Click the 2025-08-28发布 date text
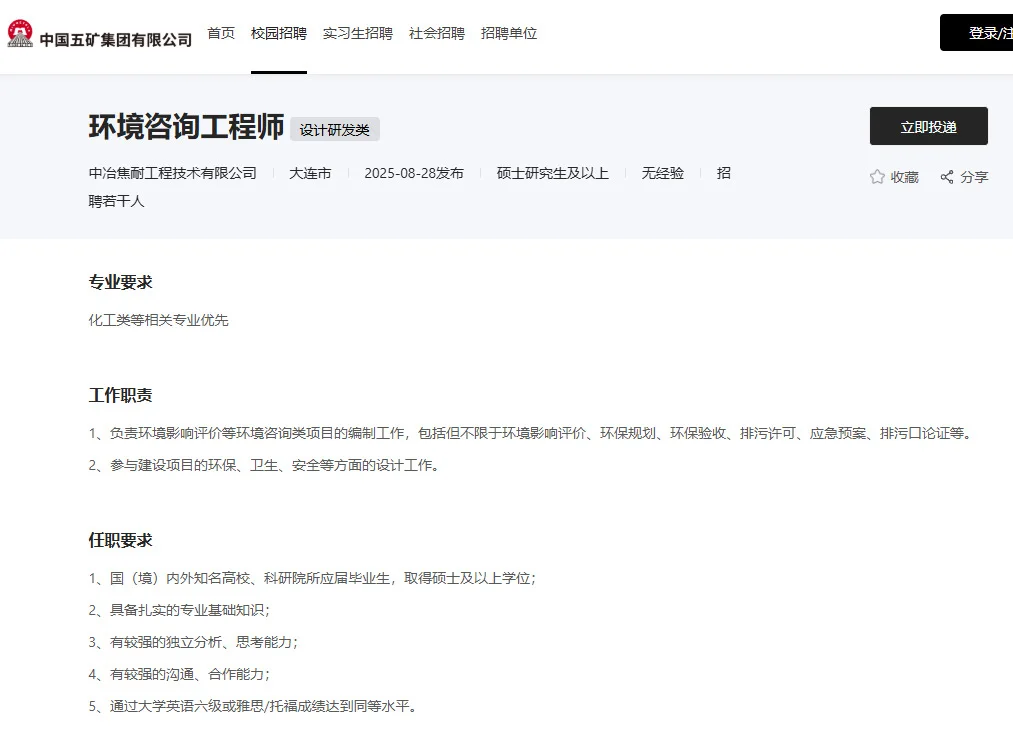 pyautogui.click(x=414, y=173)
